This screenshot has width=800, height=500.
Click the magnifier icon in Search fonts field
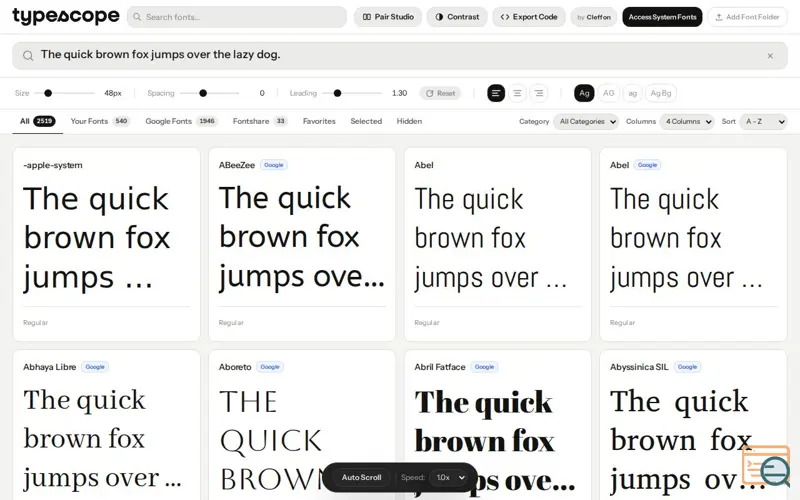click(137, 17)
